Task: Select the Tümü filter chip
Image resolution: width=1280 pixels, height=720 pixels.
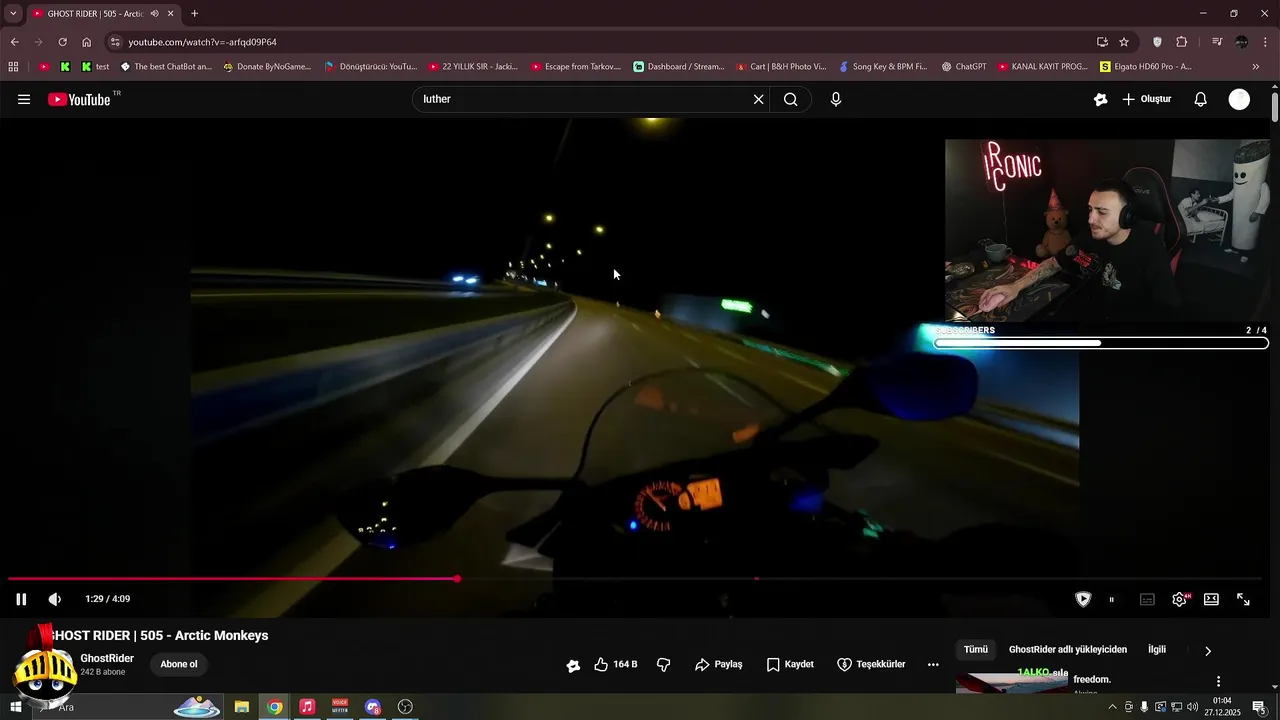Action: [x=976, y=649]
